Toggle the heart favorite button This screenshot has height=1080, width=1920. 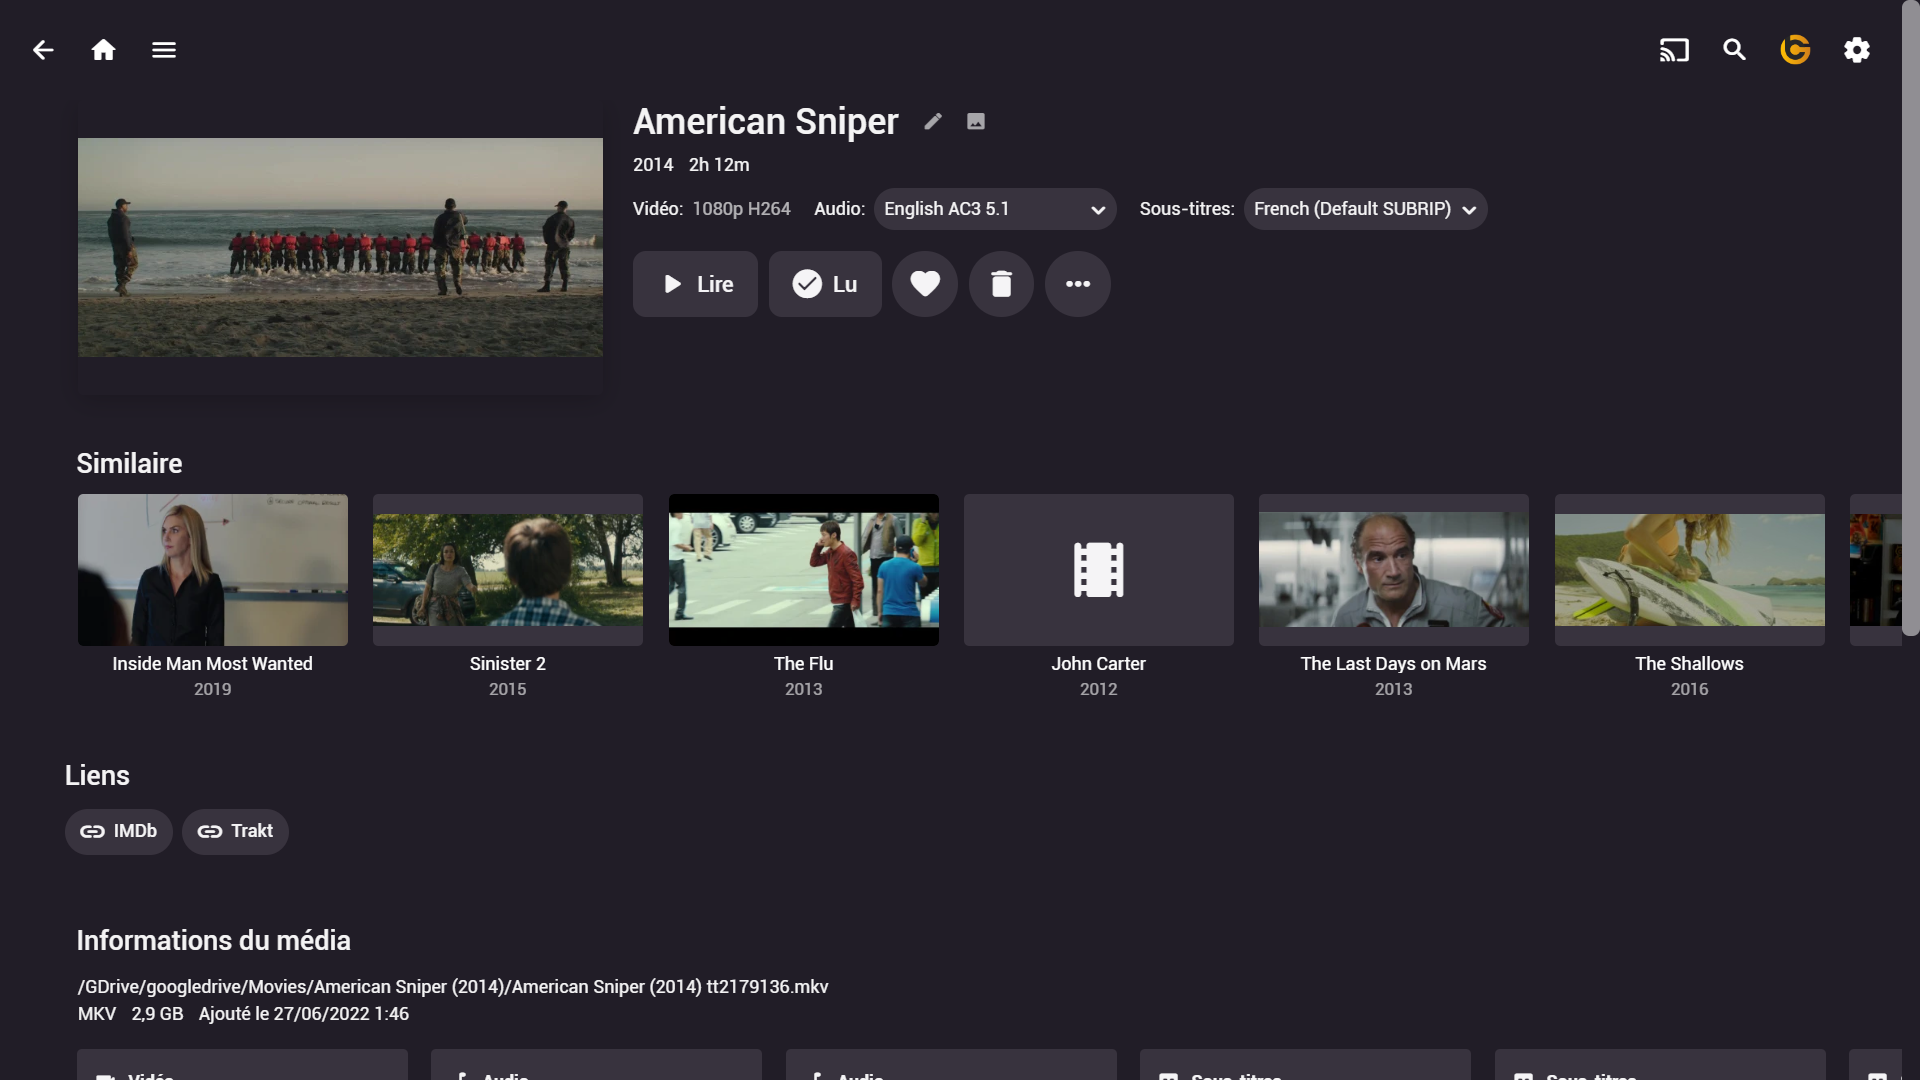[x=925, y=284]
